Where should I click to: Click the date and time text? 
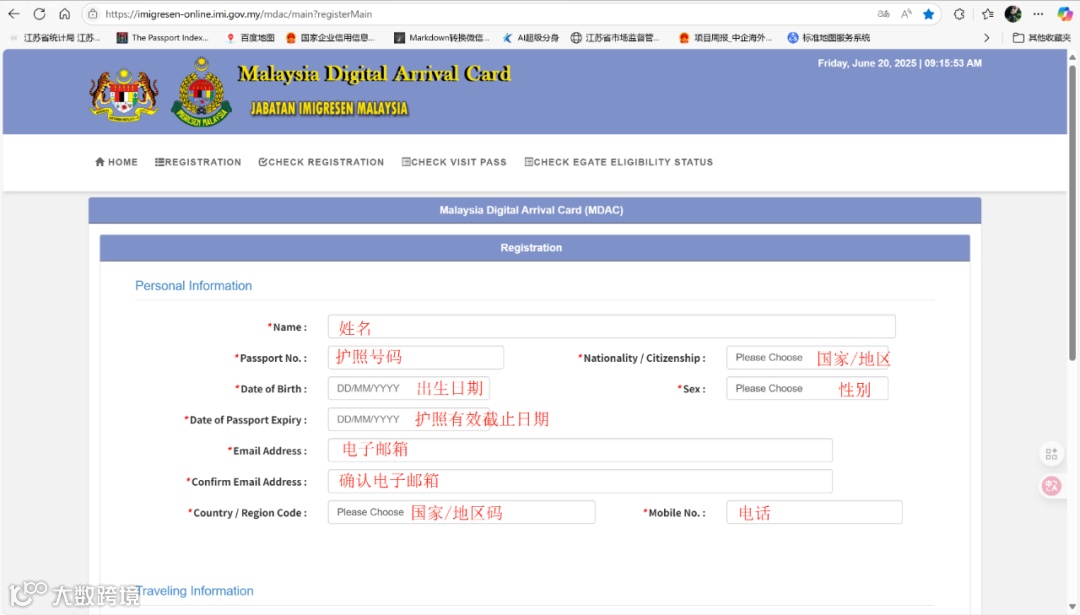point(900,63)
